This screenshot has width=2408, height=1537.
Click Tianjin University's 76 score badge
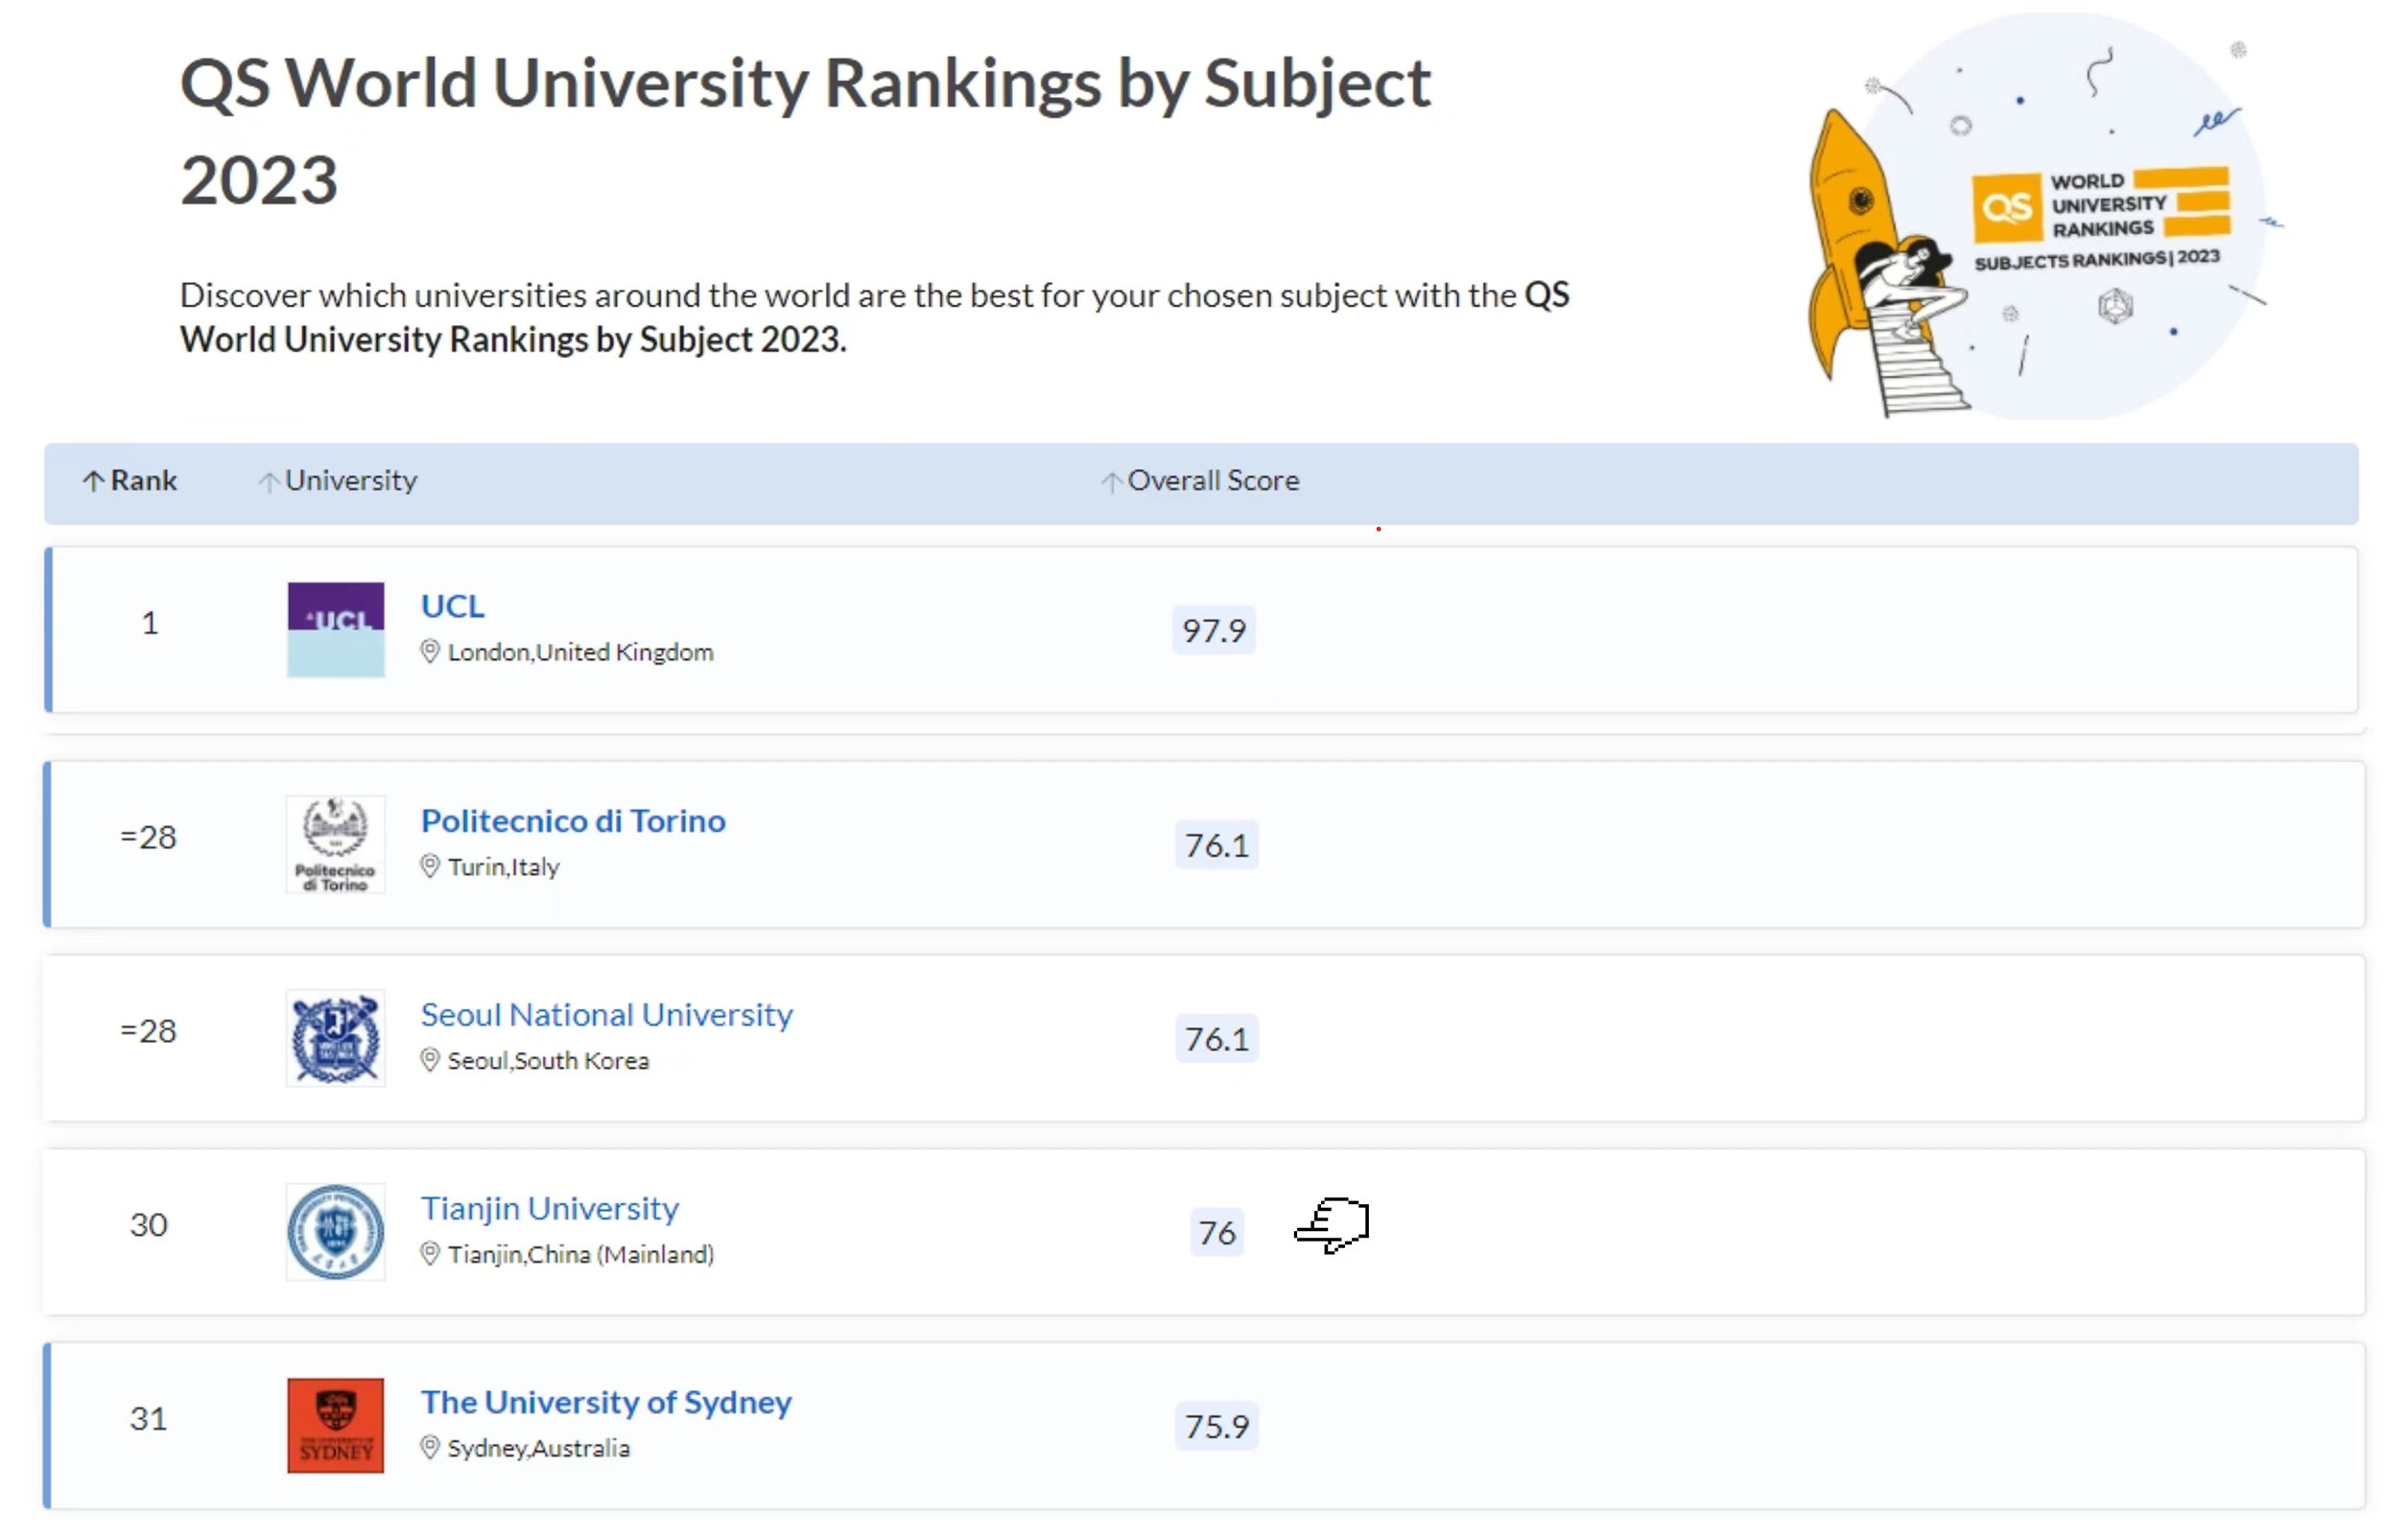[x=1217, y=1233]
